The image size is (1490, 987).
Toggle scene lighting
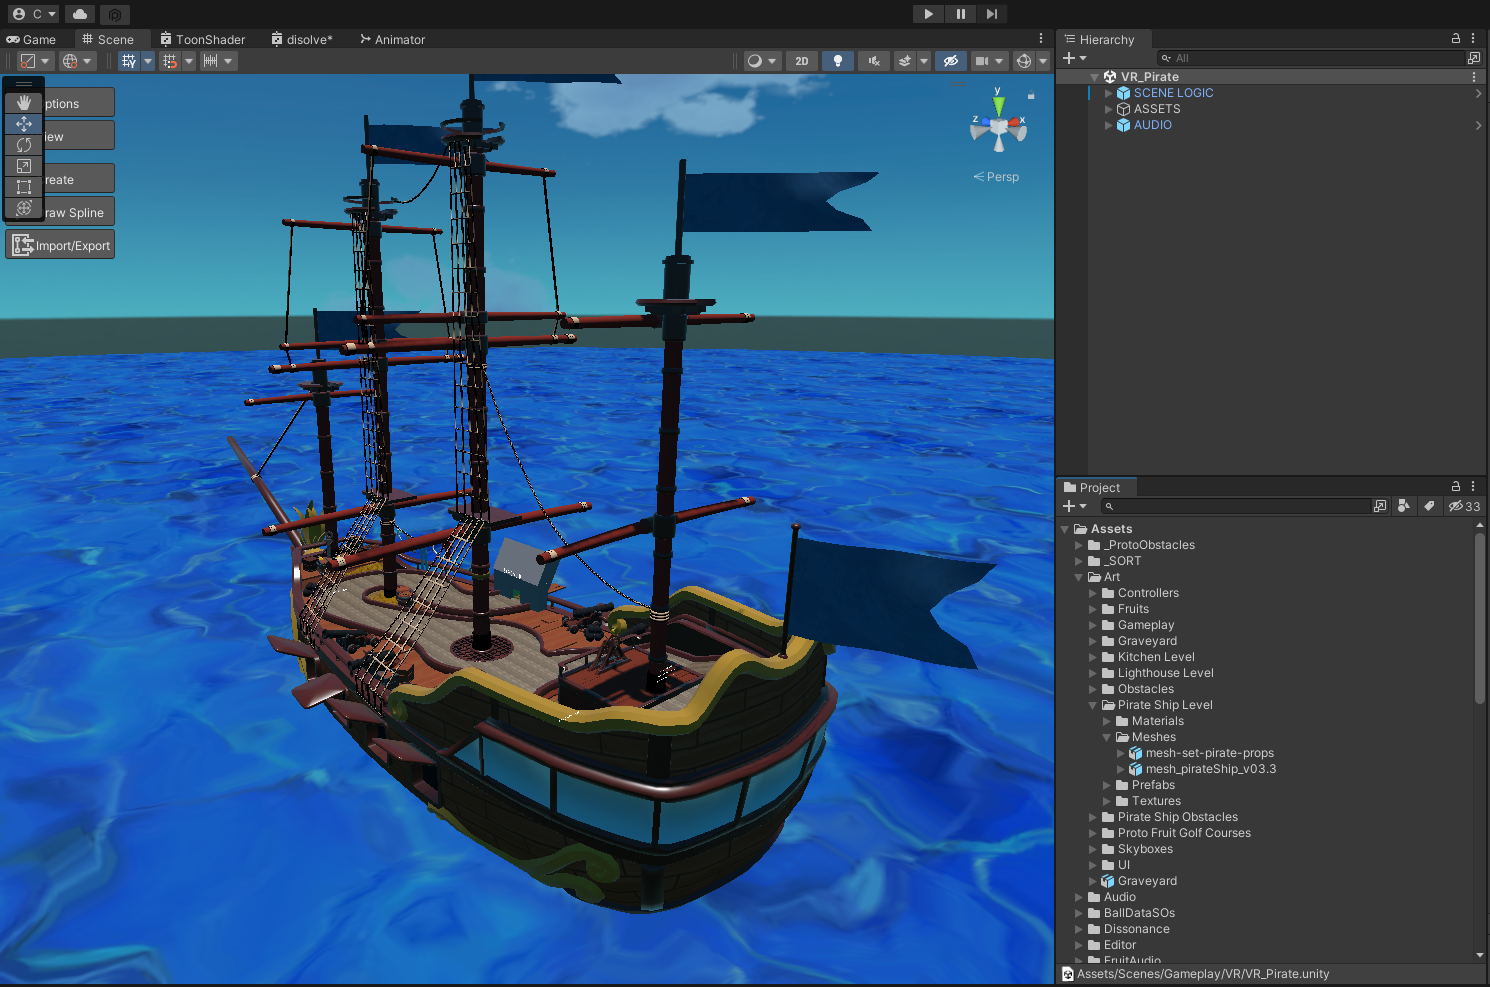pos(838,61)
